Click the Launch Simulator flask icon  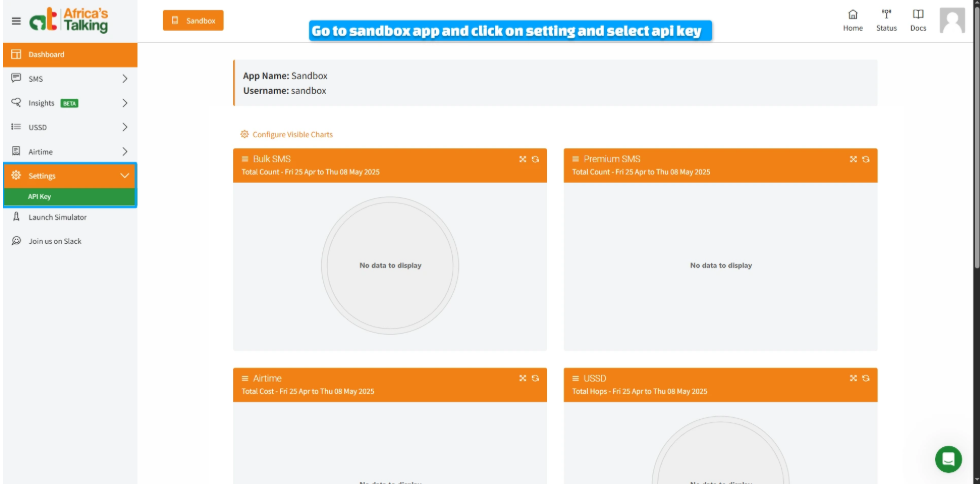(x=16, y=217)
